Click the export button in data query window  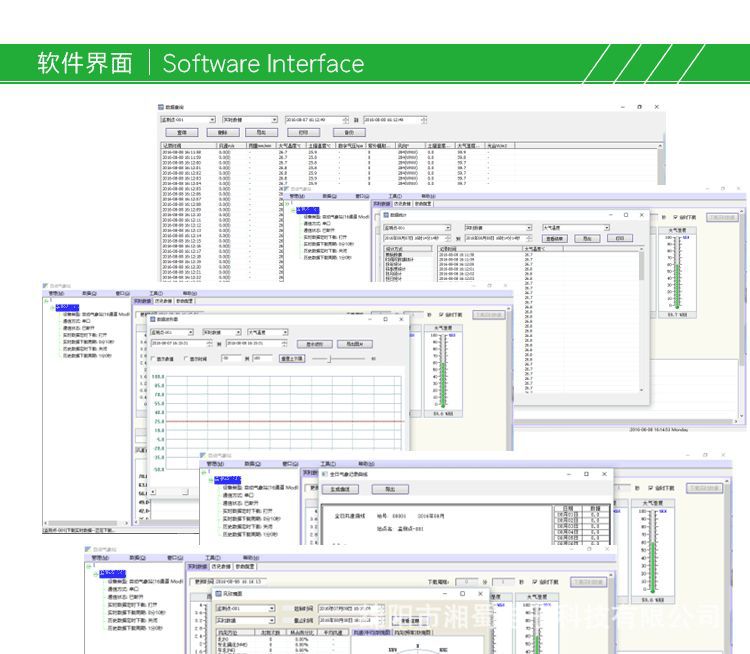261,133
